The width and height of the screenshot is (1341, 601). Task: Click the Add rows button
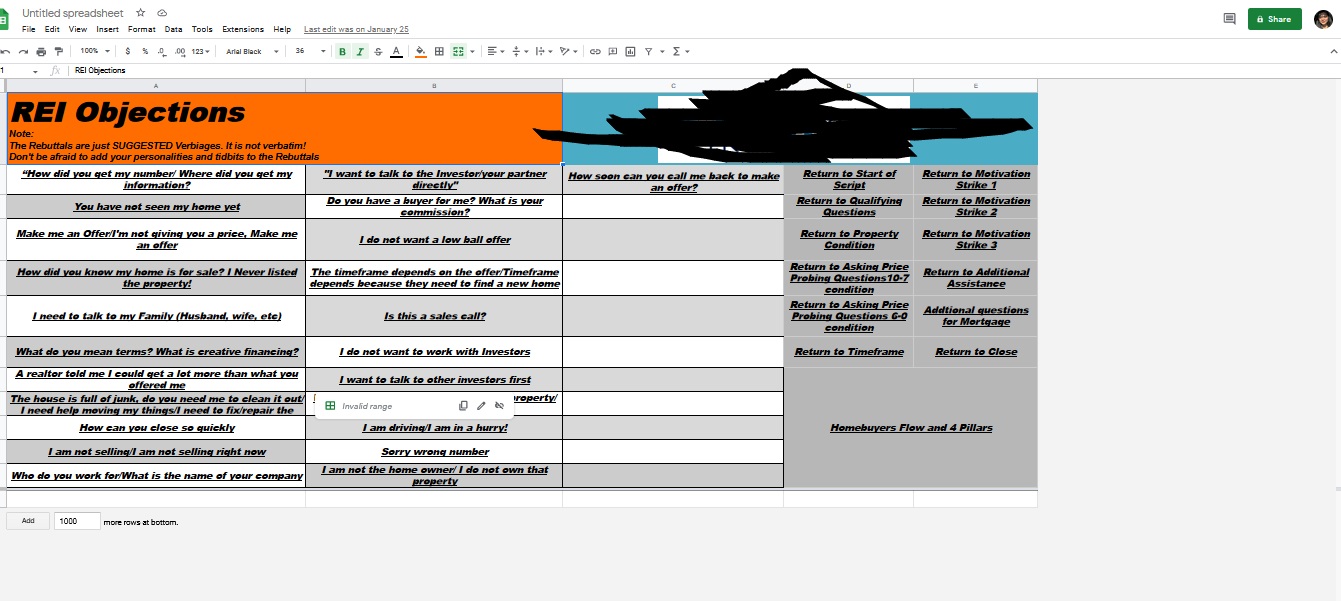pyautogui.click(x=28, y=520)
